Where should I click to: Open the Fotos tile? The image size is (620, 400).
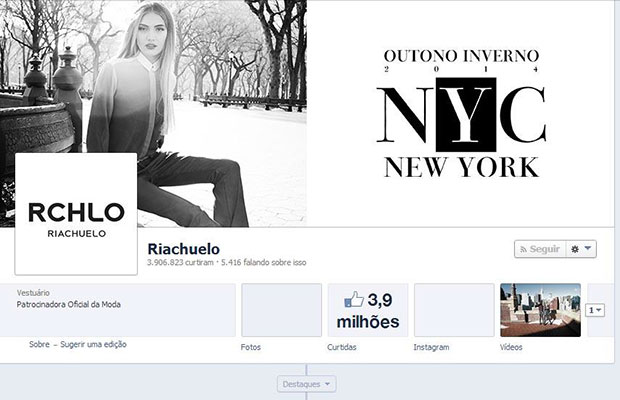pos(282,310)
